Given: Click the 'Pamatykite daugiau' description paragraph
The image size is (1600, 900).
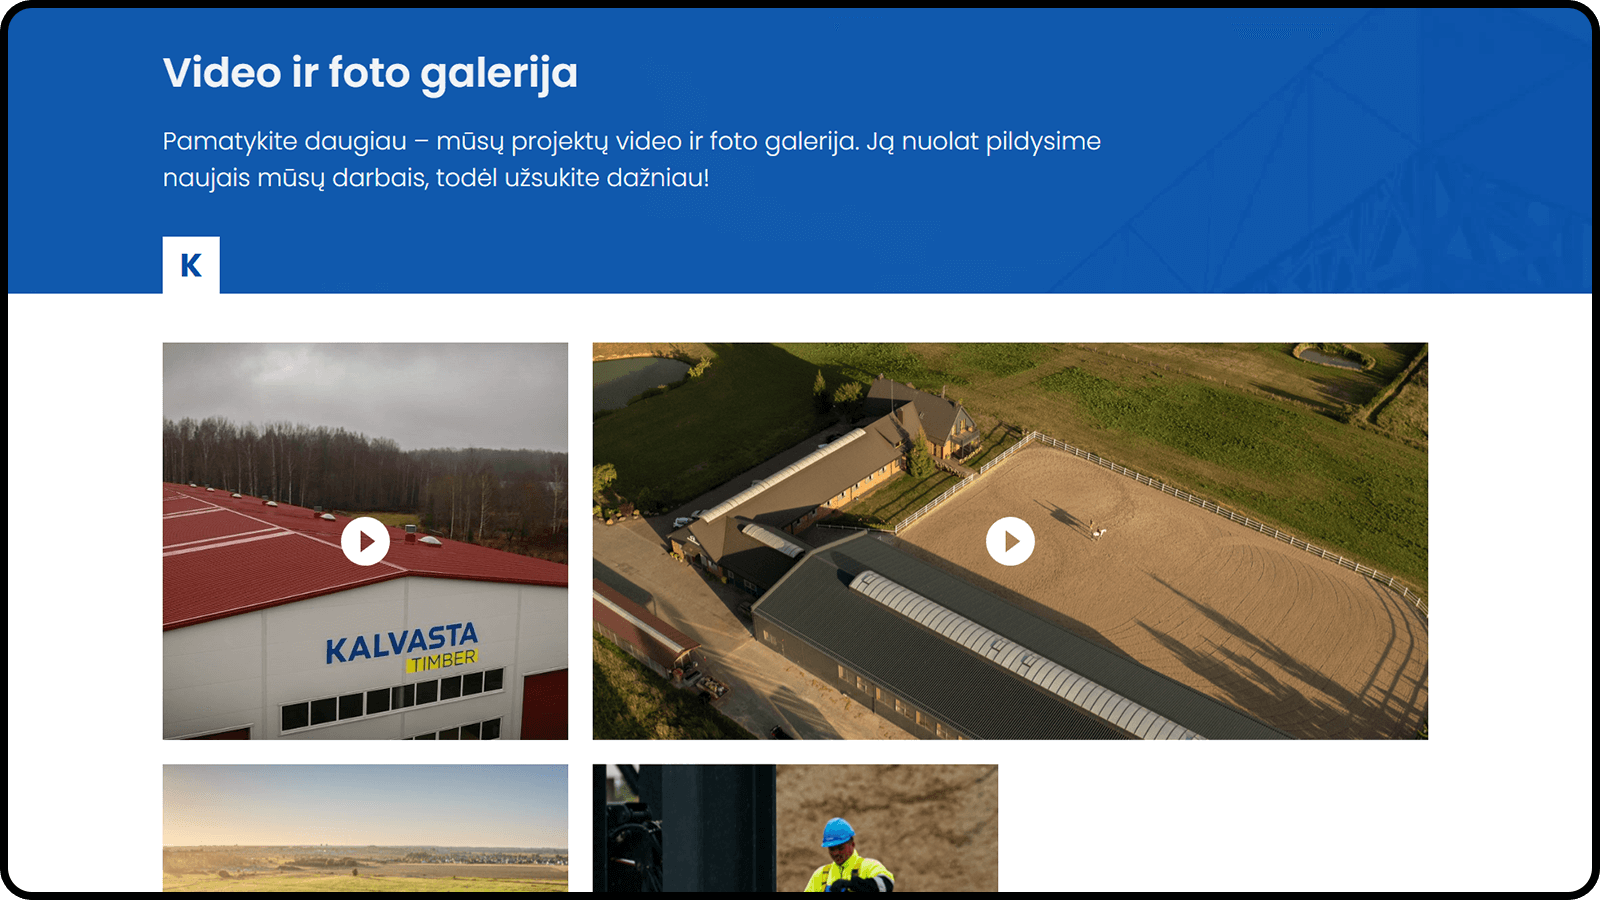Looking at the screenshot, I should tap(632, 159).
